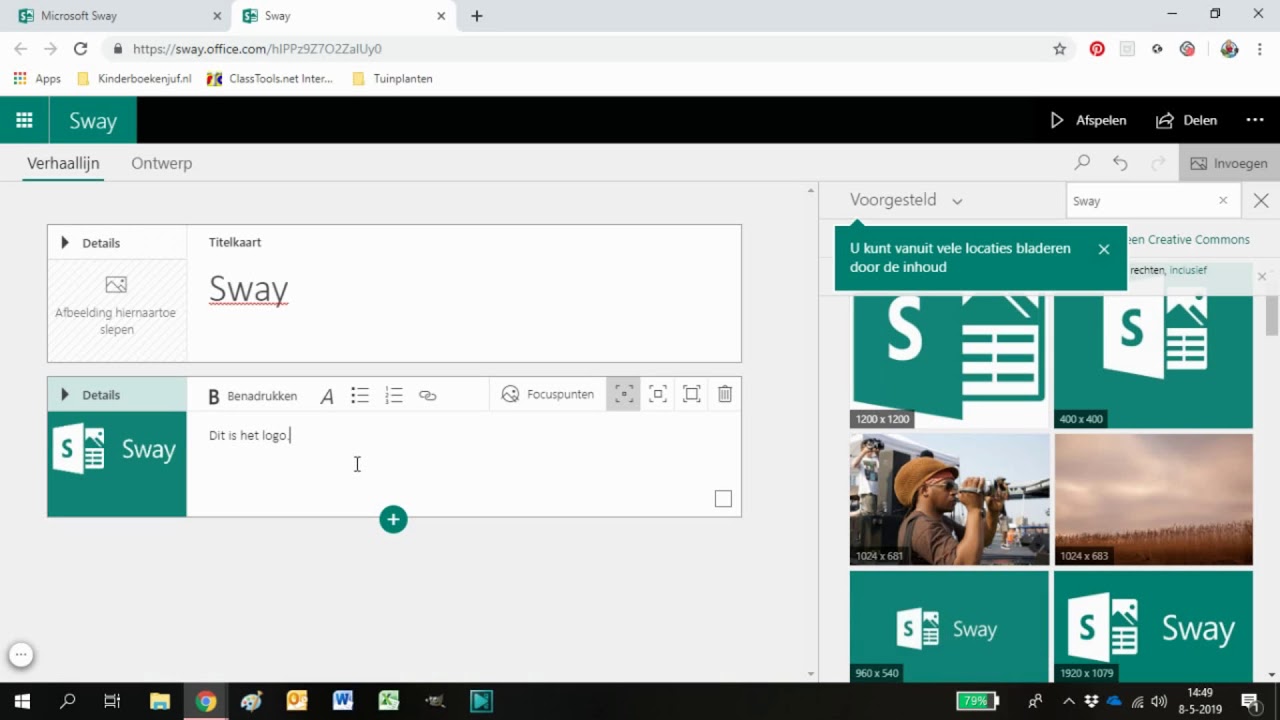The height and width of the screenshot is (720, 1280).
Task: Insert a bulleted list
Action: [x=360, y=396]
